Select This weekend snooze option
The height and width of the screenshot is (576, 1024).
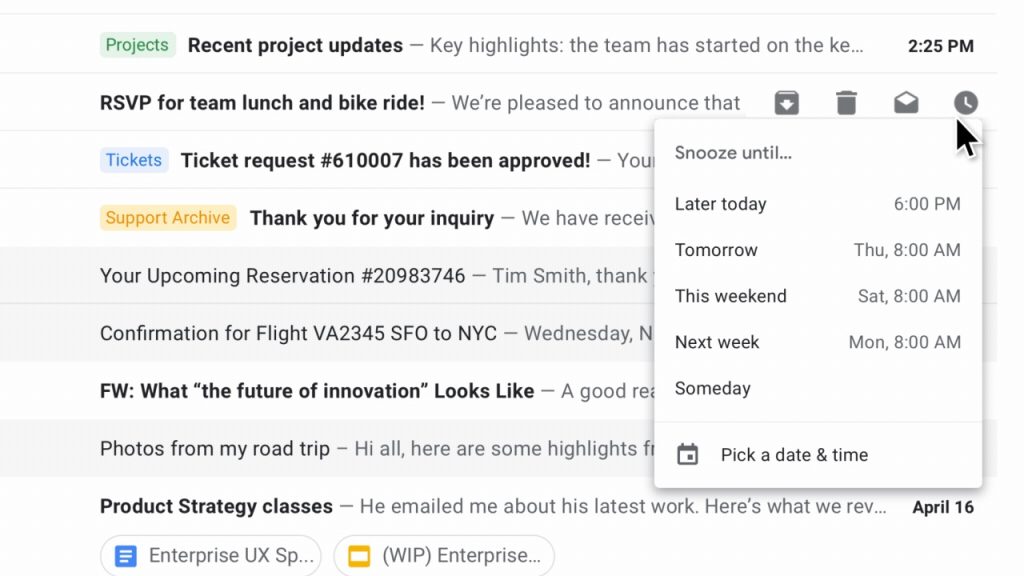pyautogui.click(x=818, y=296)
